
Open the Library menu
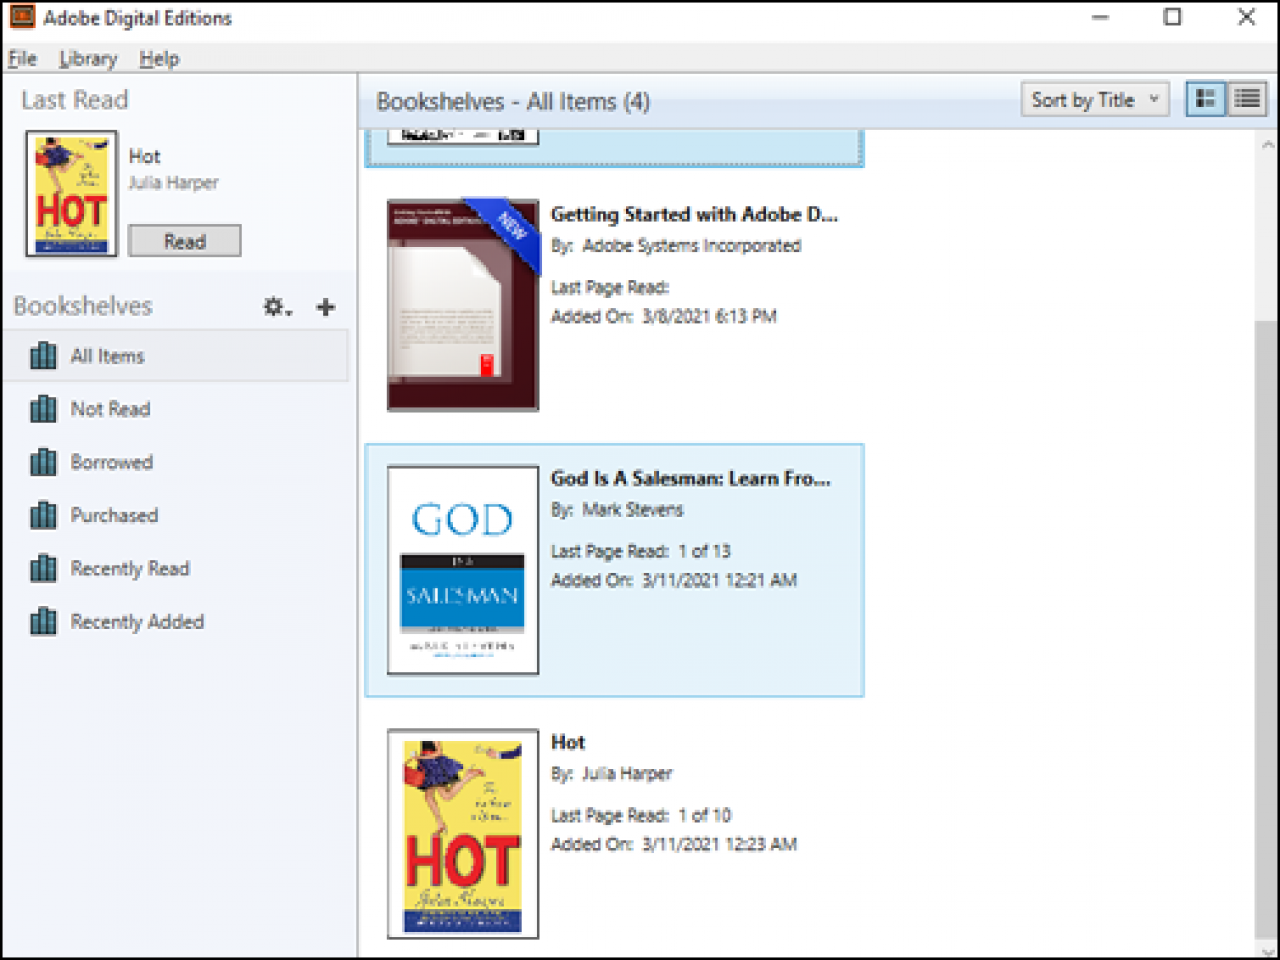pos(88,59)
